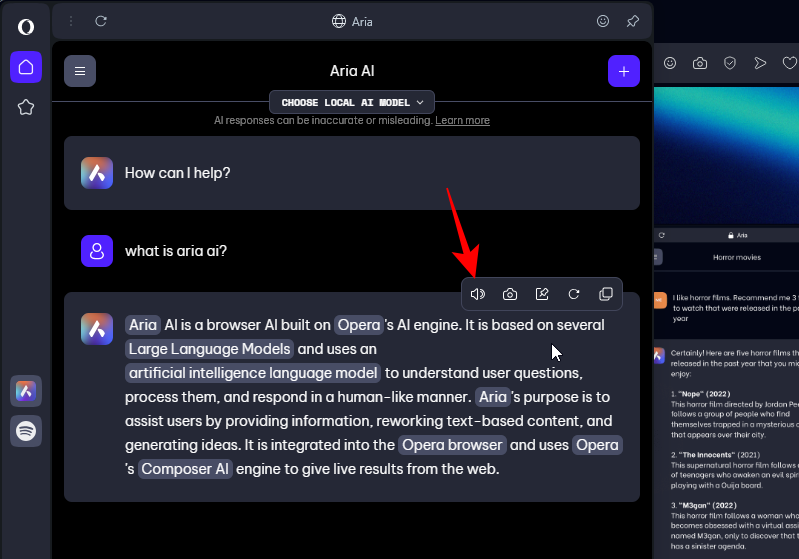Open the Aria hamburger menu
The height and width of the screenshot is (559, 799).
[x=80, y=71]
